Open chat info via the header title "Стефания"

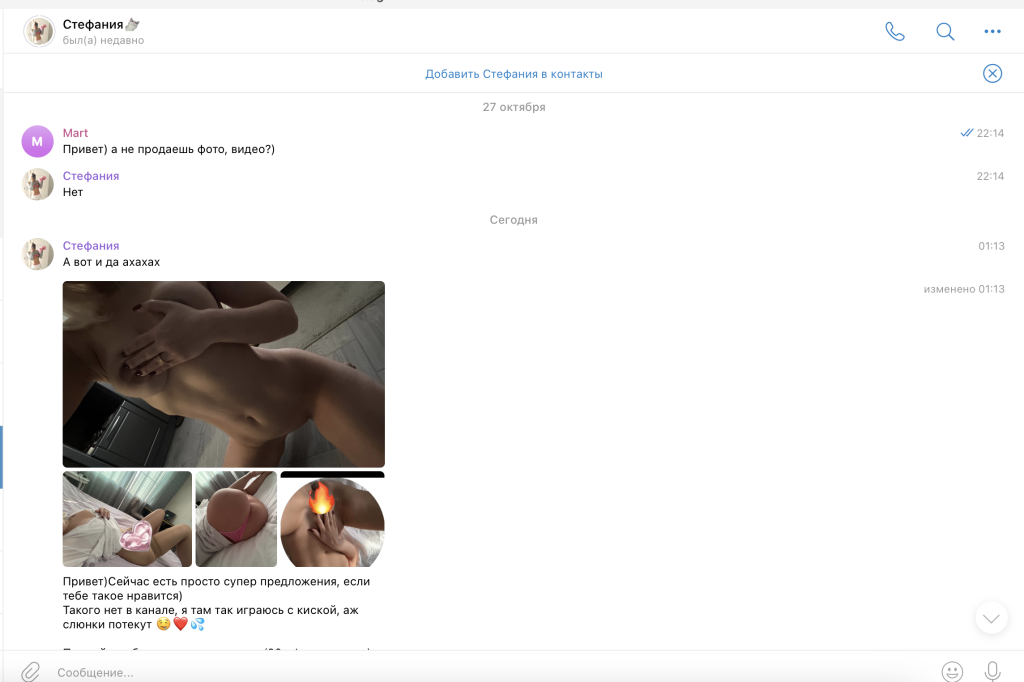tap(94, 24)
